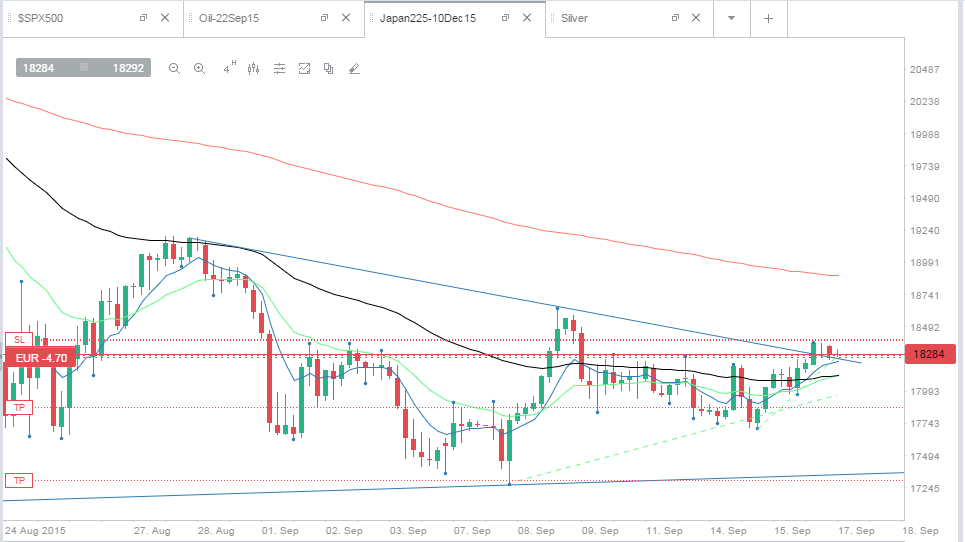This screenshot has height=542, width=965.
Task: Add a new chart tab
Action: coord(768,18)
